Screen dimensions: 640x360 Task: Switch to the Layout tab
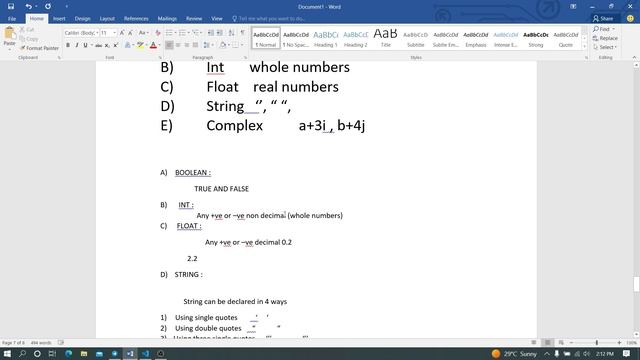[x=107, y=19]
